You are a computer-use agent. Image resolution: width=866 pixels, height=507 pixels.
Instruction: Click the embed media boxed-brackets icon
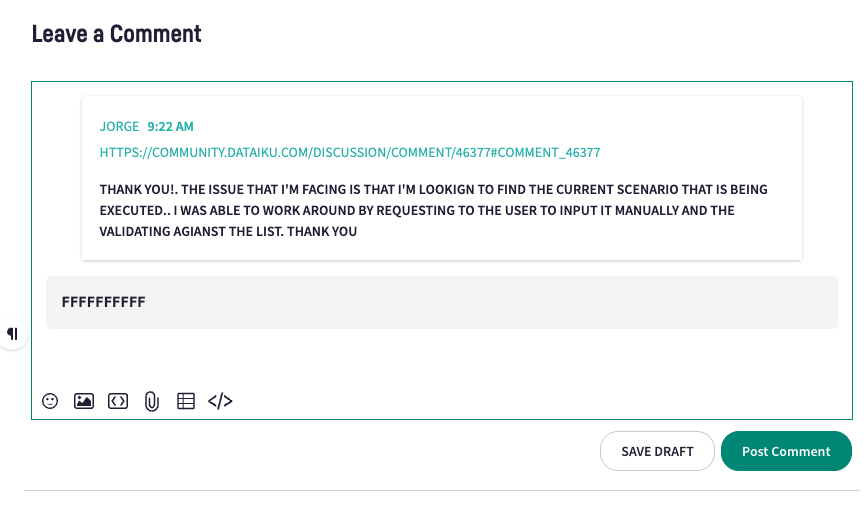(118, 401)
